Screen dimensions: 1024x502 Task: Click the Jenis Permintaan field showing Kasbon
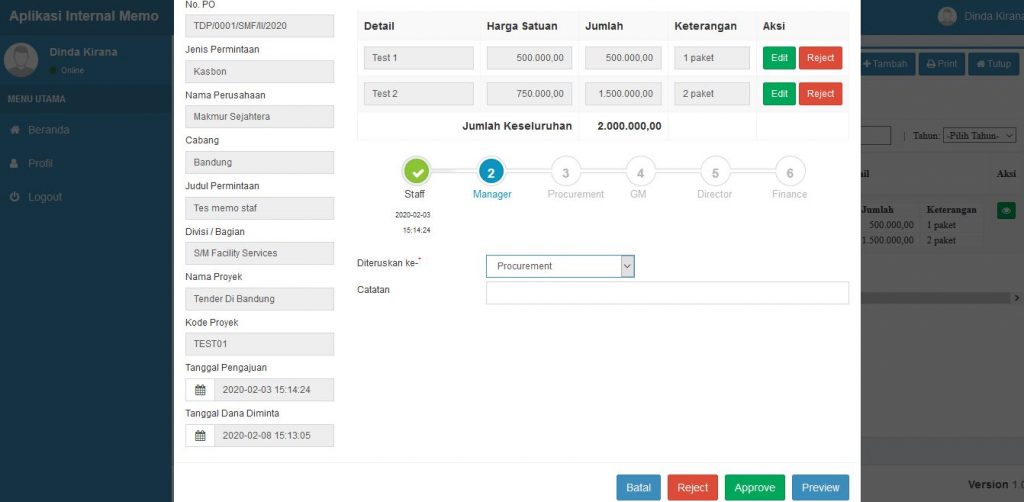260,71
